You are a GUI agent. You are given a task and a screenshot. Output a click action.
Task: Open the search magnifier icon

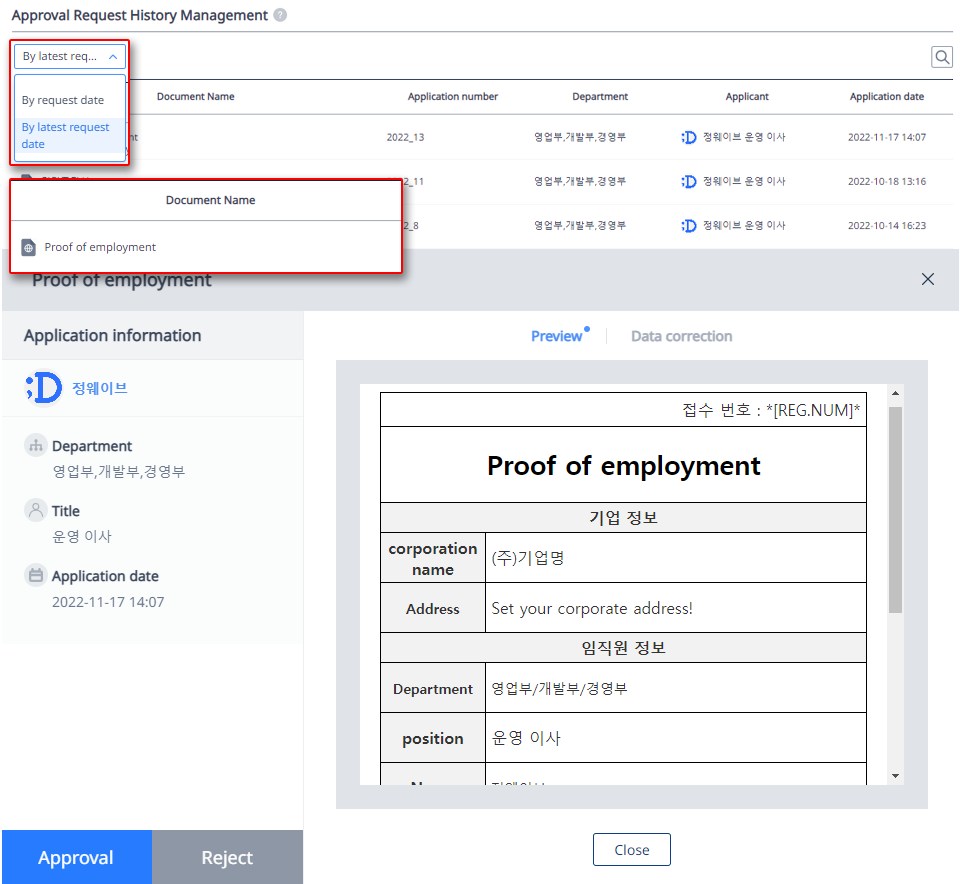(x=942, y=57)
